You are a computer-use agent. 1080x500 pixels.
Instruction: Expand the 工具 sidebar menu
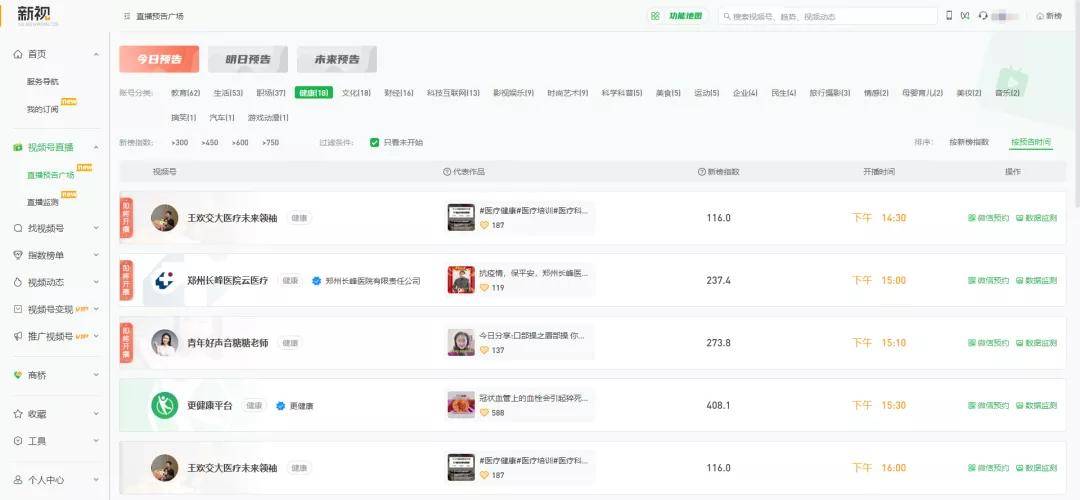click(96, 441)
